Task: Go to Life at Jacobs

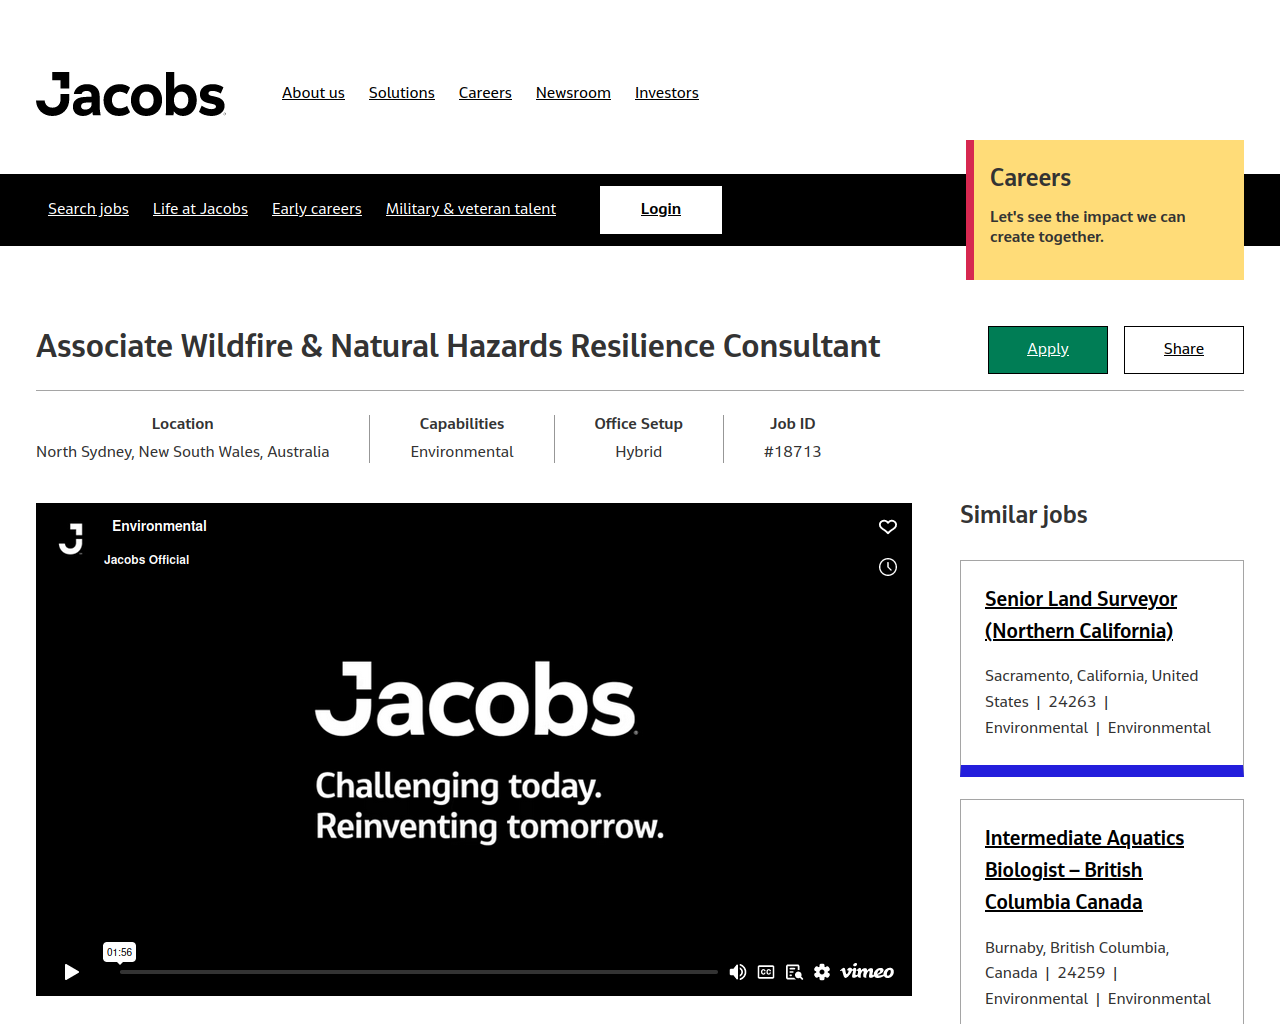Action: (200, 209)
